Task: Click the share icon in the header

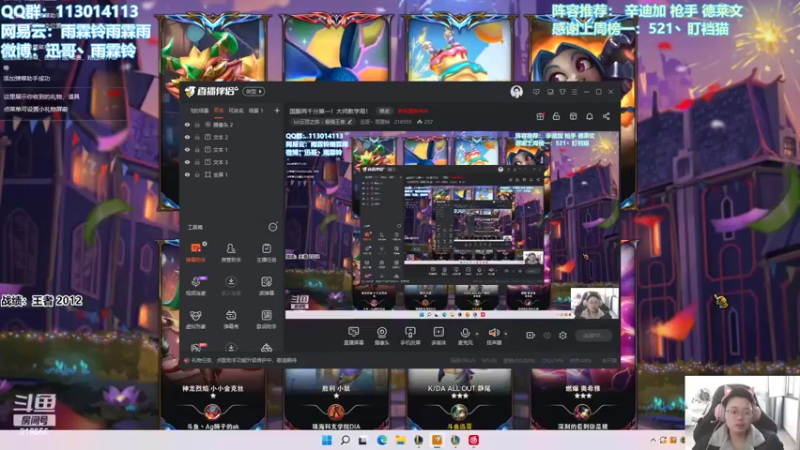Action: tap(606, 116)
